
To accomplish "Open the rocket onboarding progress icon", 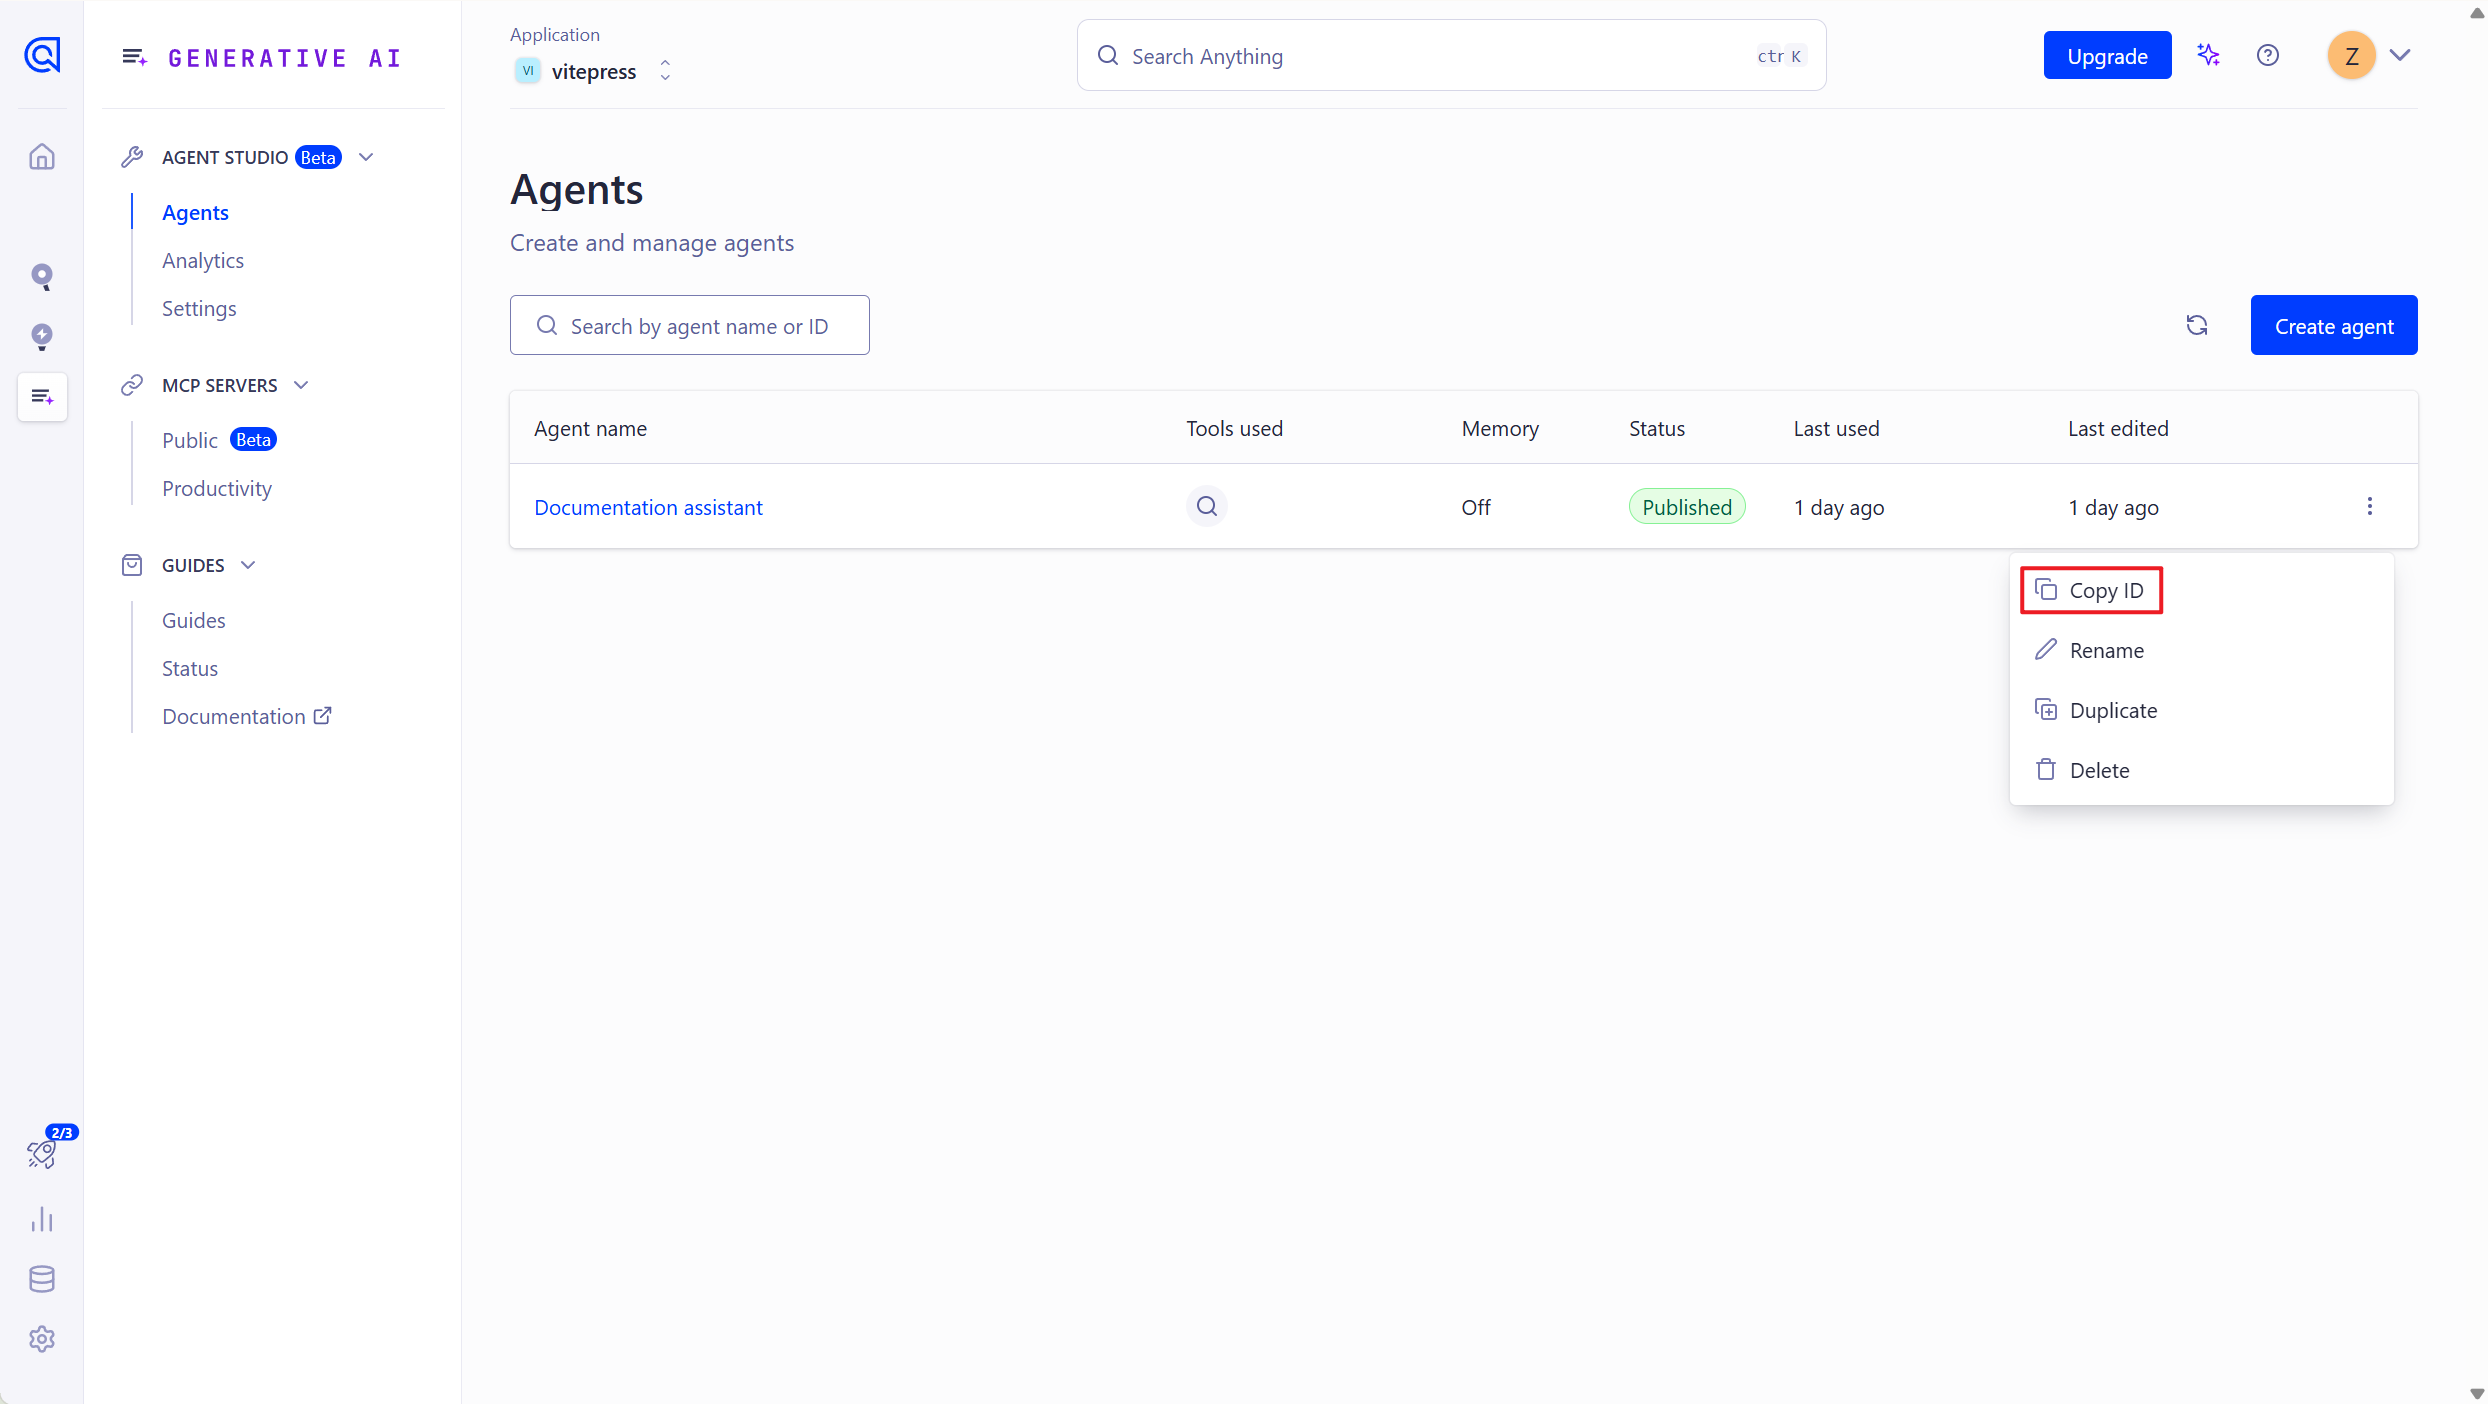I will pyautogui.click(x=42, y=1153).
